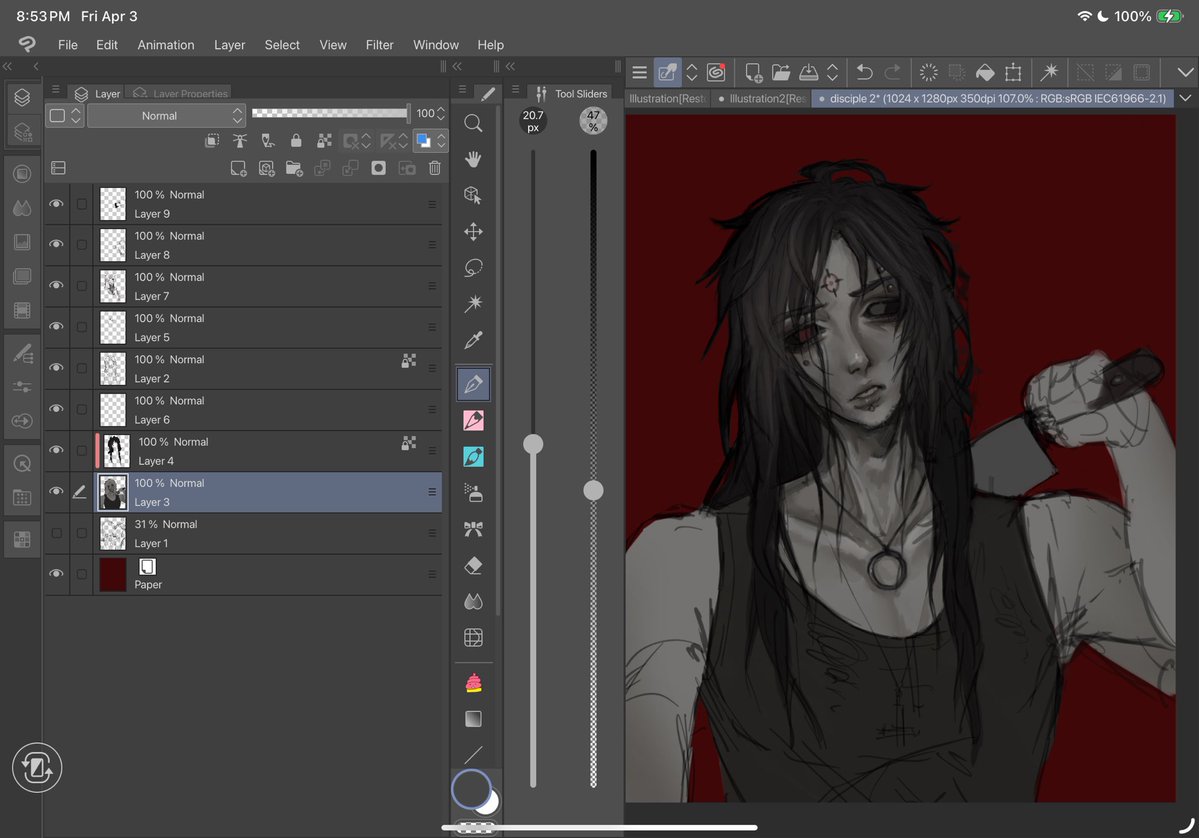Screen dimensions: 1199x838
Task: Show Layer 1 by toggling visibility
Action: tap(57, 533)
